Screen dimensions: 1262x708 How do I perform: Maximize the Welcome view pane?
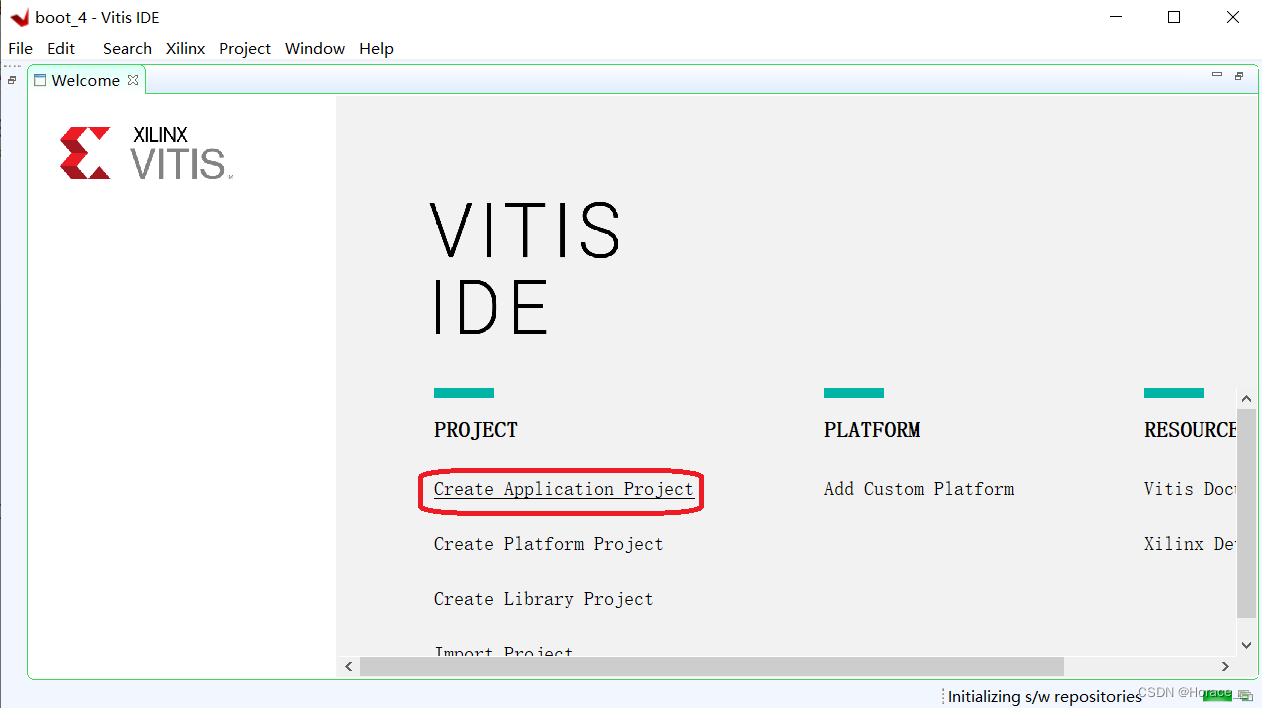click(x=1238, y=75)
